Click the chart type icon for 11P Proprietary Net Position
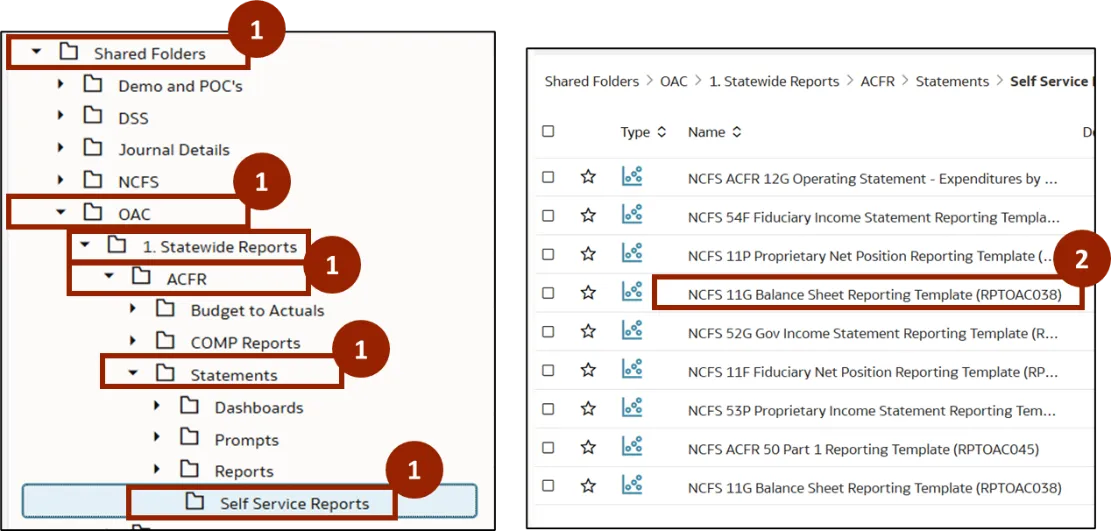The height and width of the screenshot is (531, 1111). click(631, 254)
